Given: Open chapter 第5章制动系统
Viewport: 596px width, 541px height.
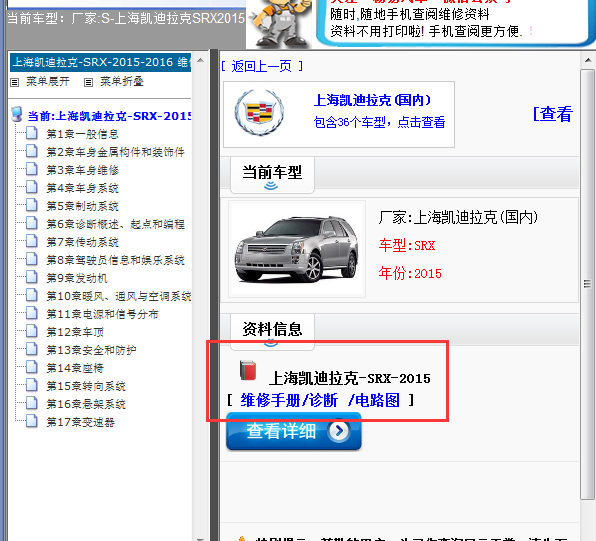Looking at the screenshot, I should [x=82, y=206].
